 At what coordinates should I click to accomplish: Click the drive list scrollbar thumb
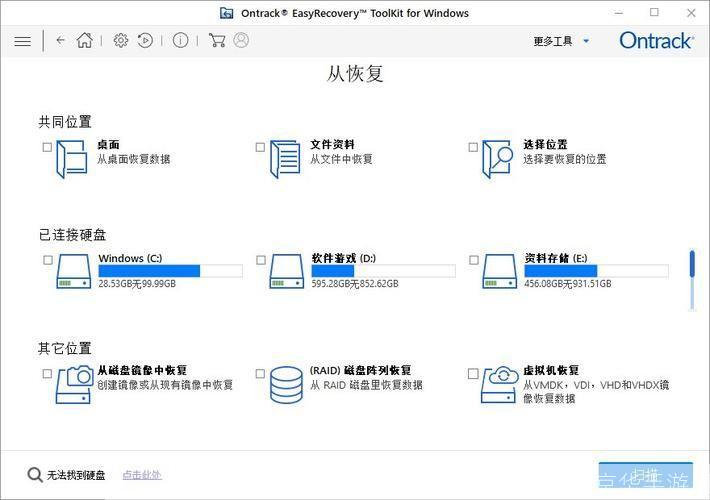692,264
